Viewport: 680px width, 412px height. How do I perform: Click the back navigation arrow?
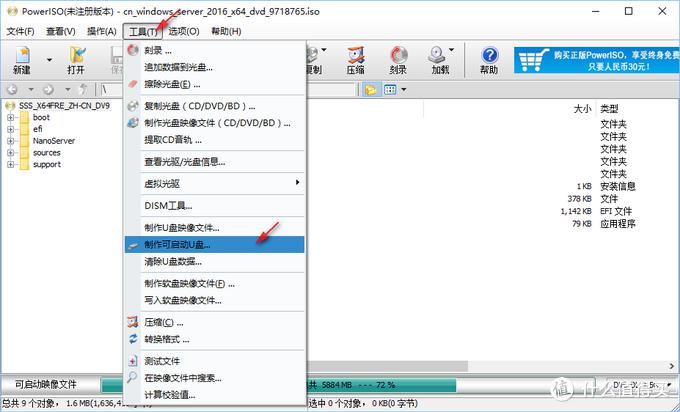(13, 90)
